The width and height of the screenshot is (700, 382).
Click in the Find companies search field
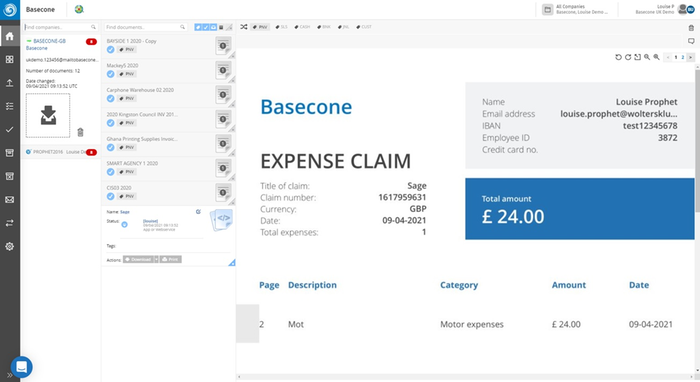[60, 27]
